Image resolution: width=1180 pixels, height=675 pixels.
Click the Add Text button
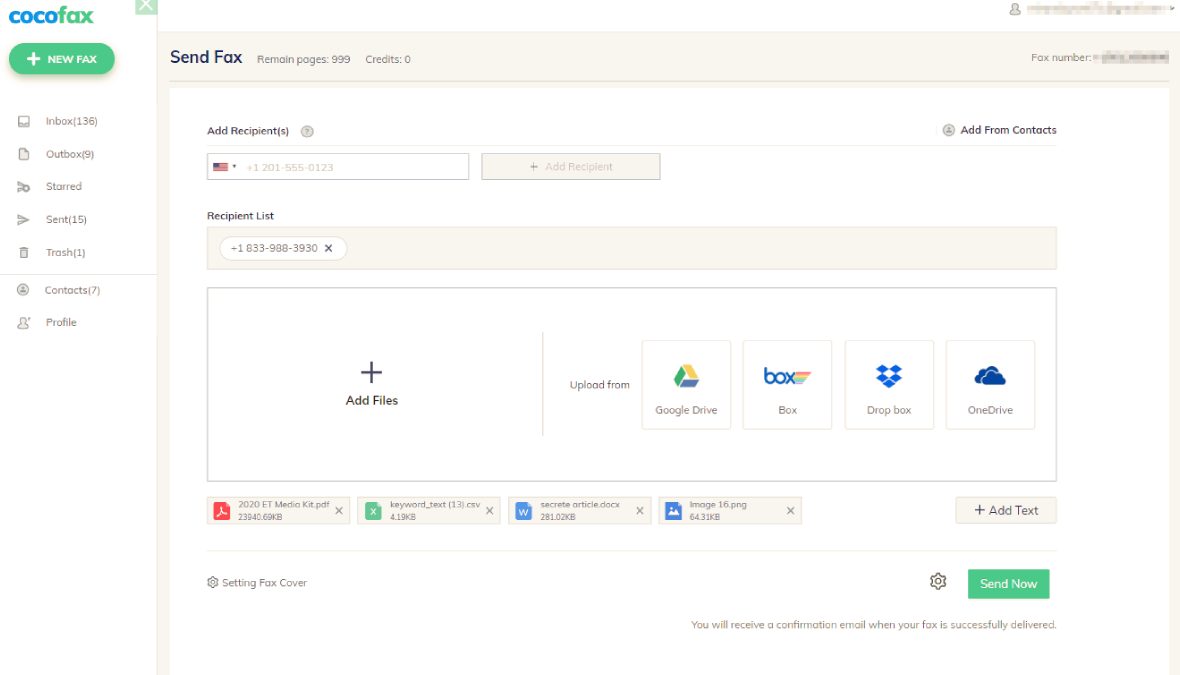1005,510
